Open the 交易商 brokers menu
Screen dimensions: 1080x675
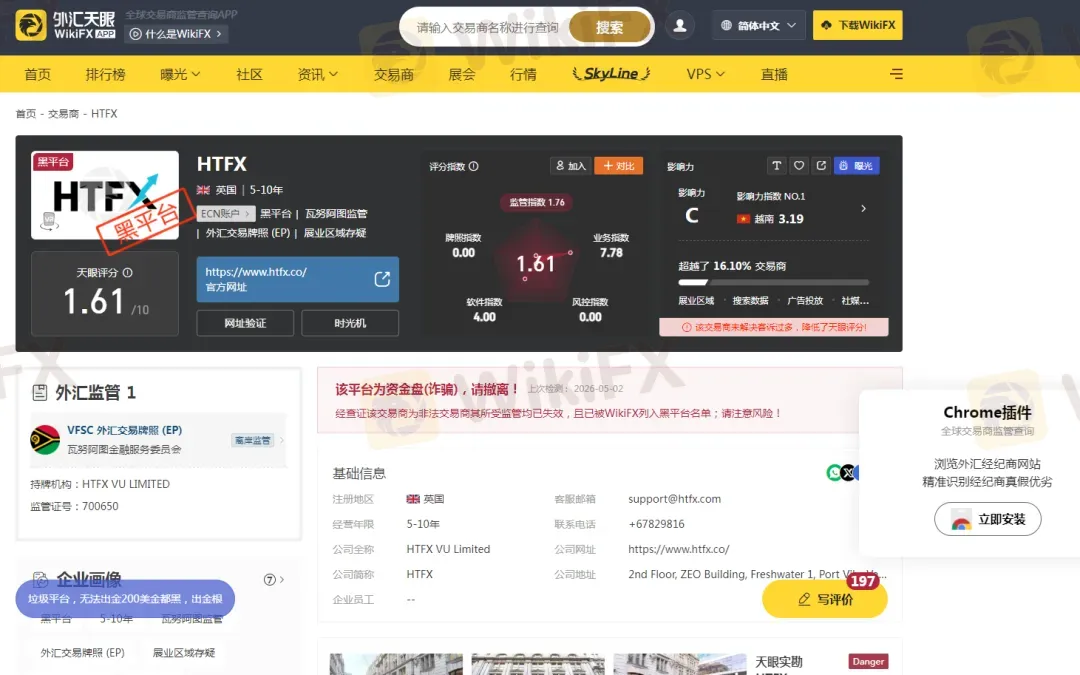393,74
